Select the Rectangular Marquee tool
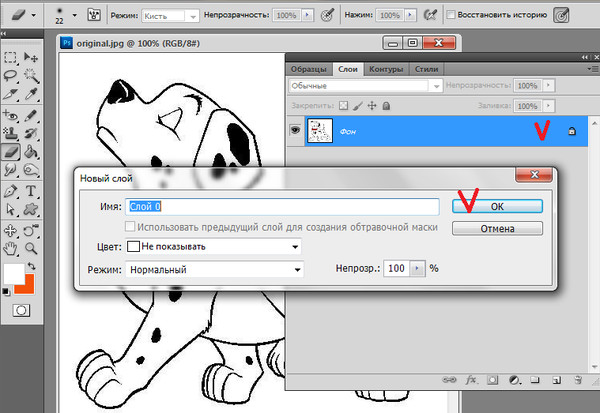The width and height of the screenshot is (600, 413). pyautogui.click(x=10, y=58)
